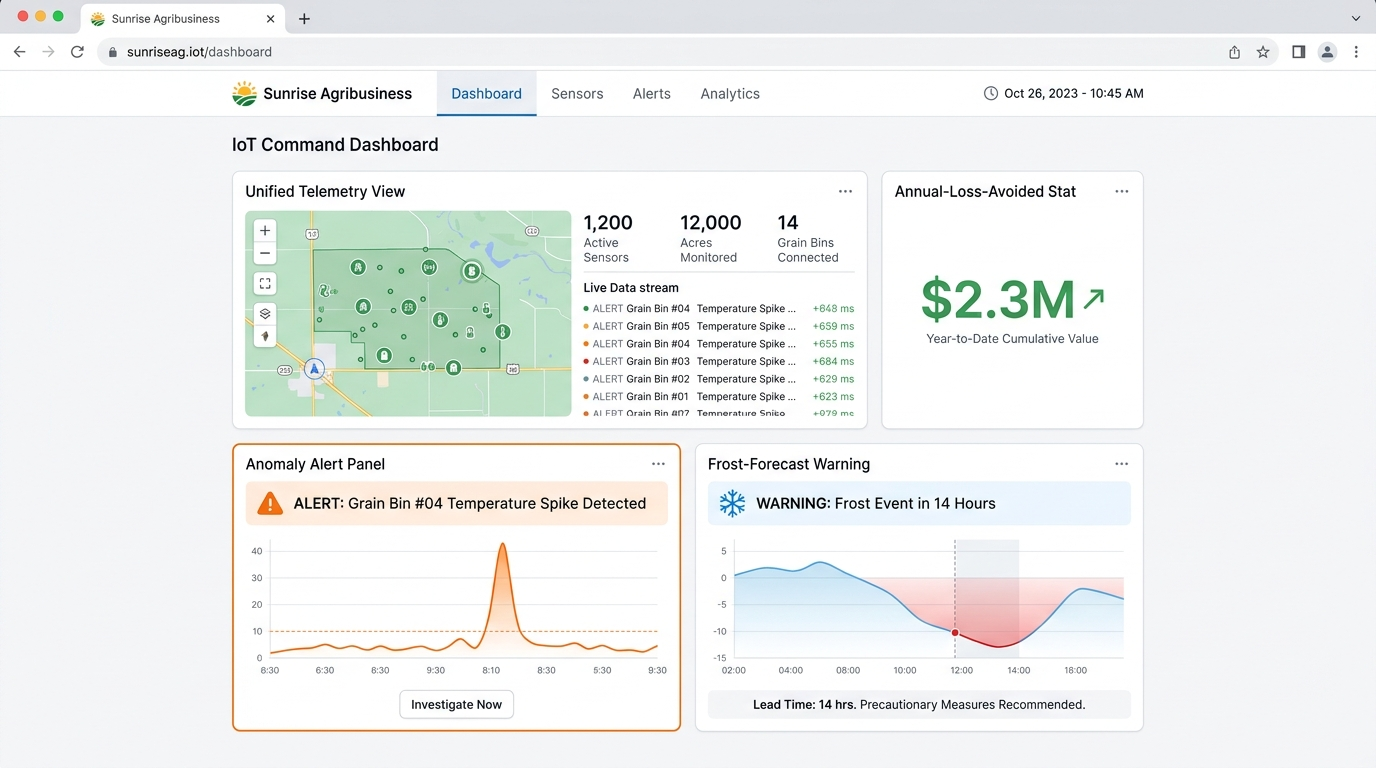Click the share page icon in address bar

click(x=1234, y=52)
